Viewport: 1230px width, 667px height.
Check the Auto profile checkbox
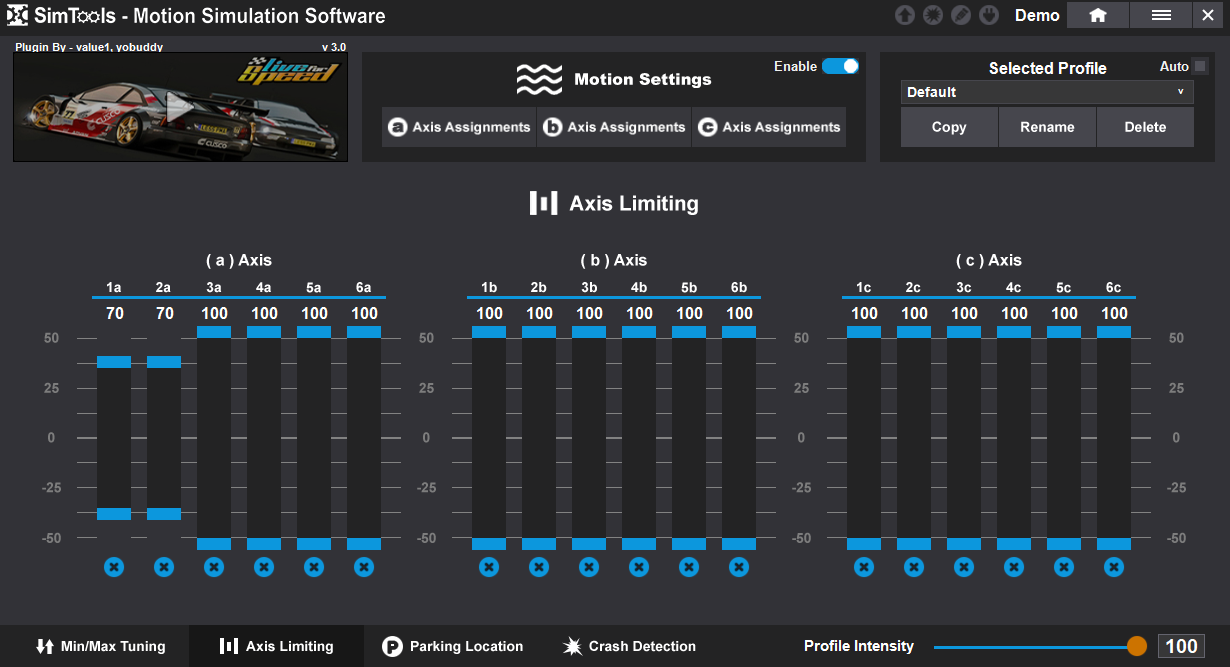[1200, 66]
